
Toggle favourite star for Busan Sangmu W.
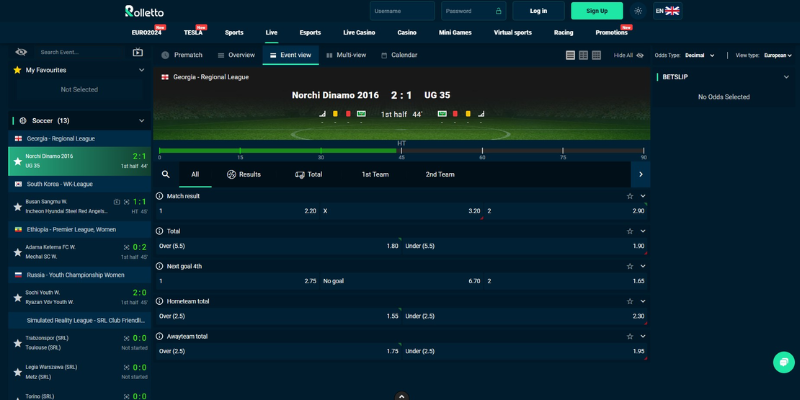[x=17, y=207]
